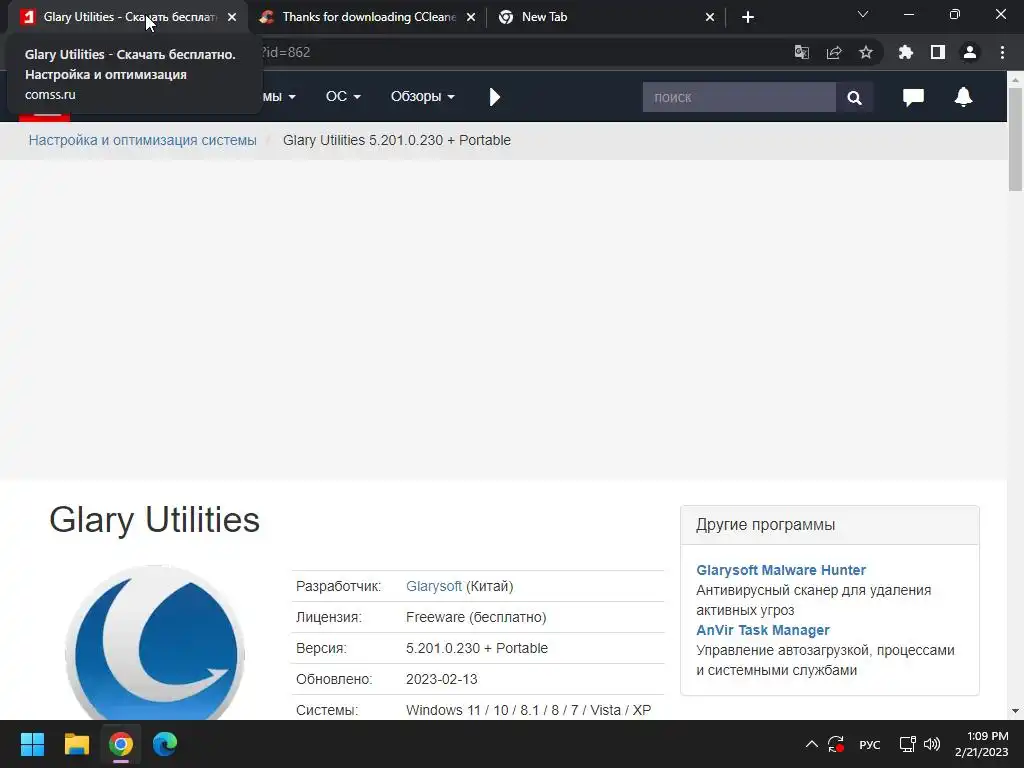Click the address bar URL text
This screenshot has height=768, width=1024.
click(x=286, y=52)
